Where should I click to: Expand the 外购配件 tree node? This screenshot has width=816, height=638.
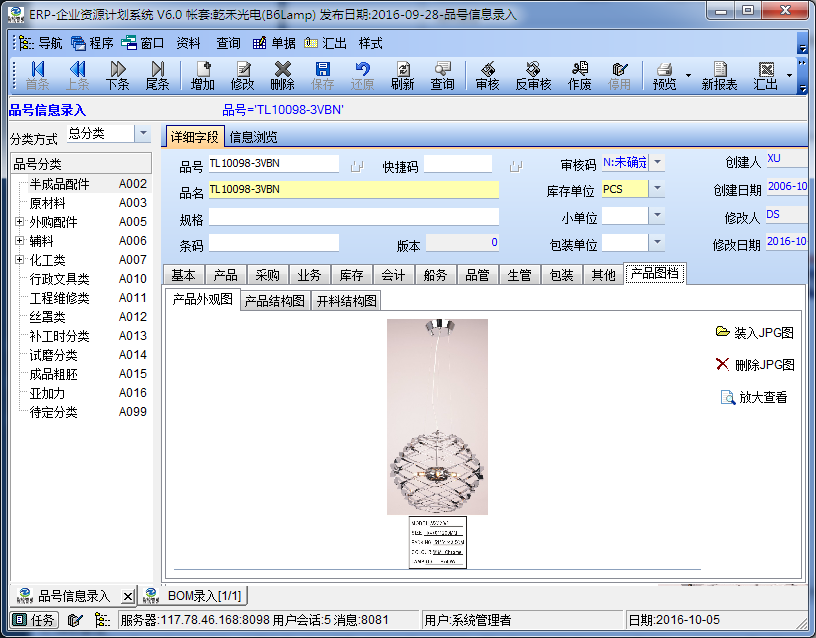click(19, 222)
